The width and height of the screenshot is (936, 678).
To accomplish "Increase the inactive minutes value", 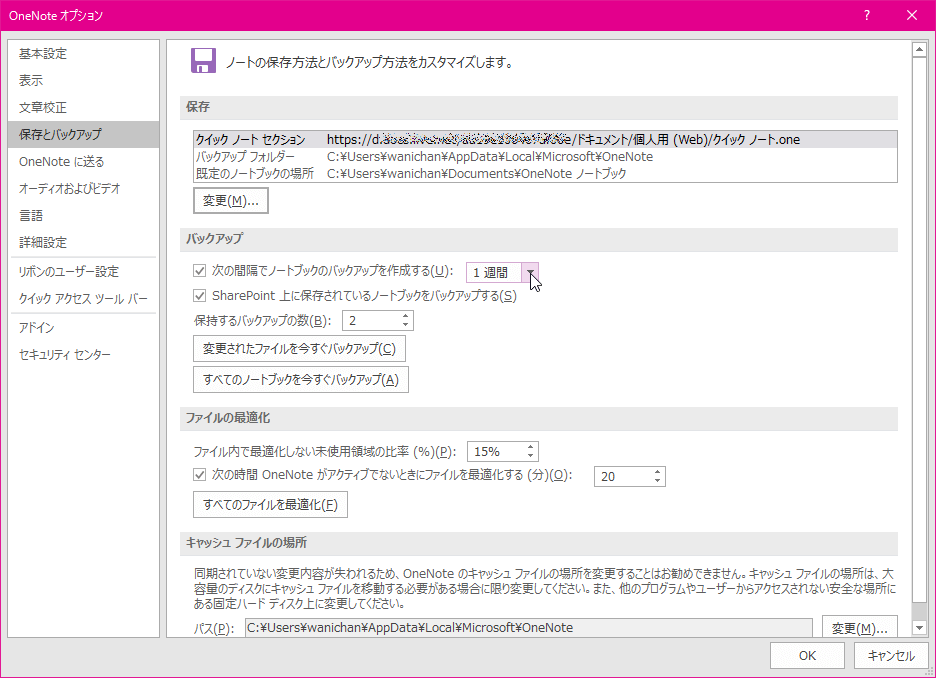I will (x=657, y=471).
